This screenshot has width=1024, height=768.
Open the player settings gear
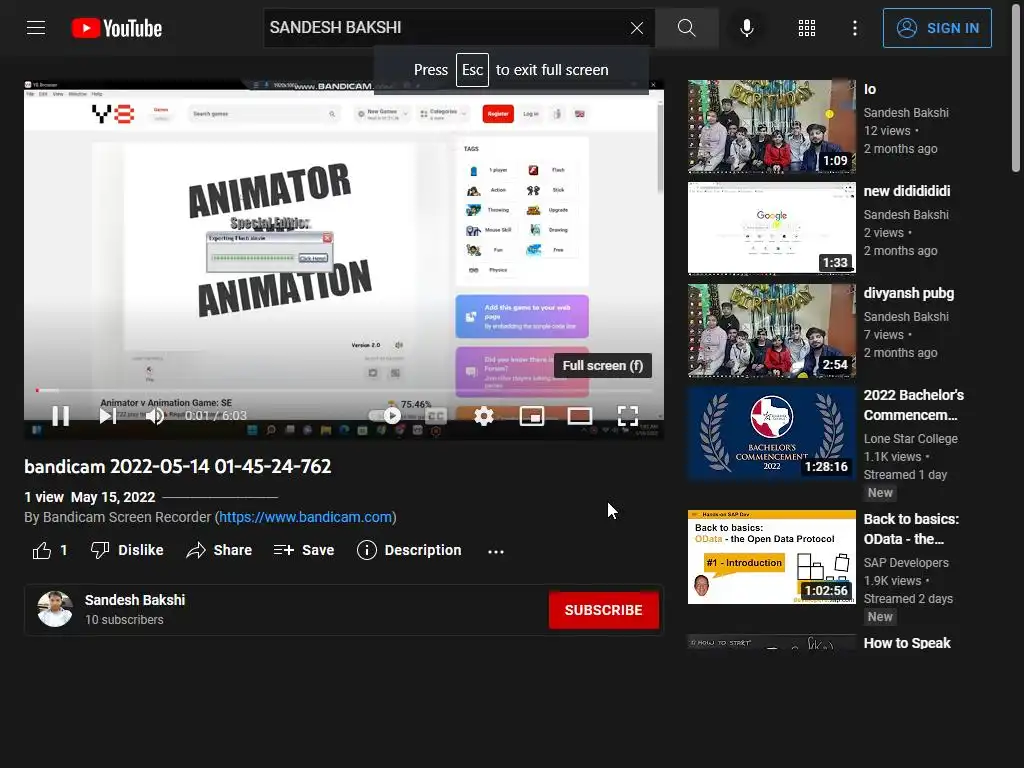coord(484,415)
